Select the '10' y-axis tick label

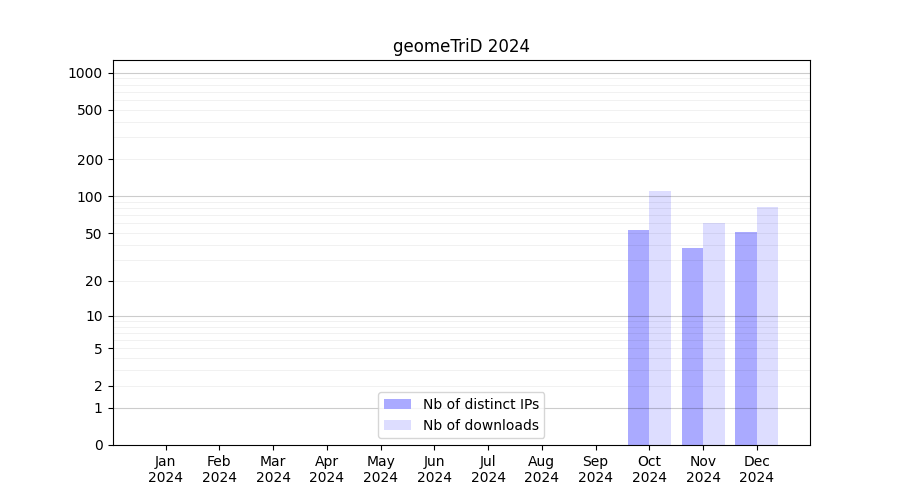point(93,316)
